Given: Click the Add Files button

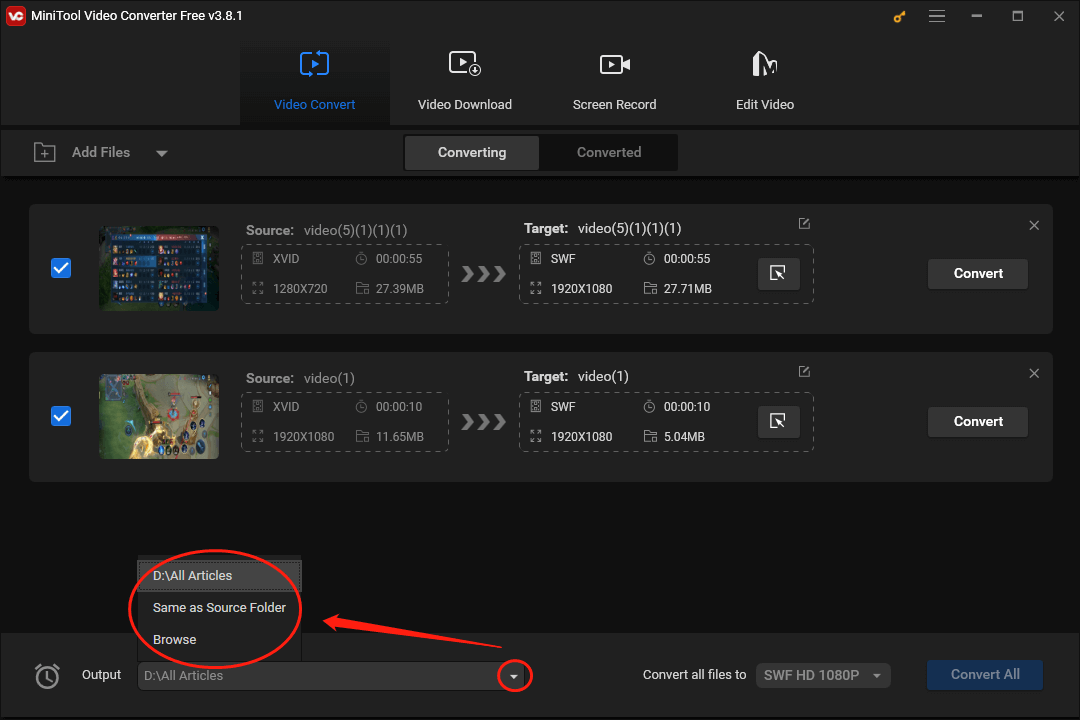Looking at the screenshot, I should click(x=101, y=152).
